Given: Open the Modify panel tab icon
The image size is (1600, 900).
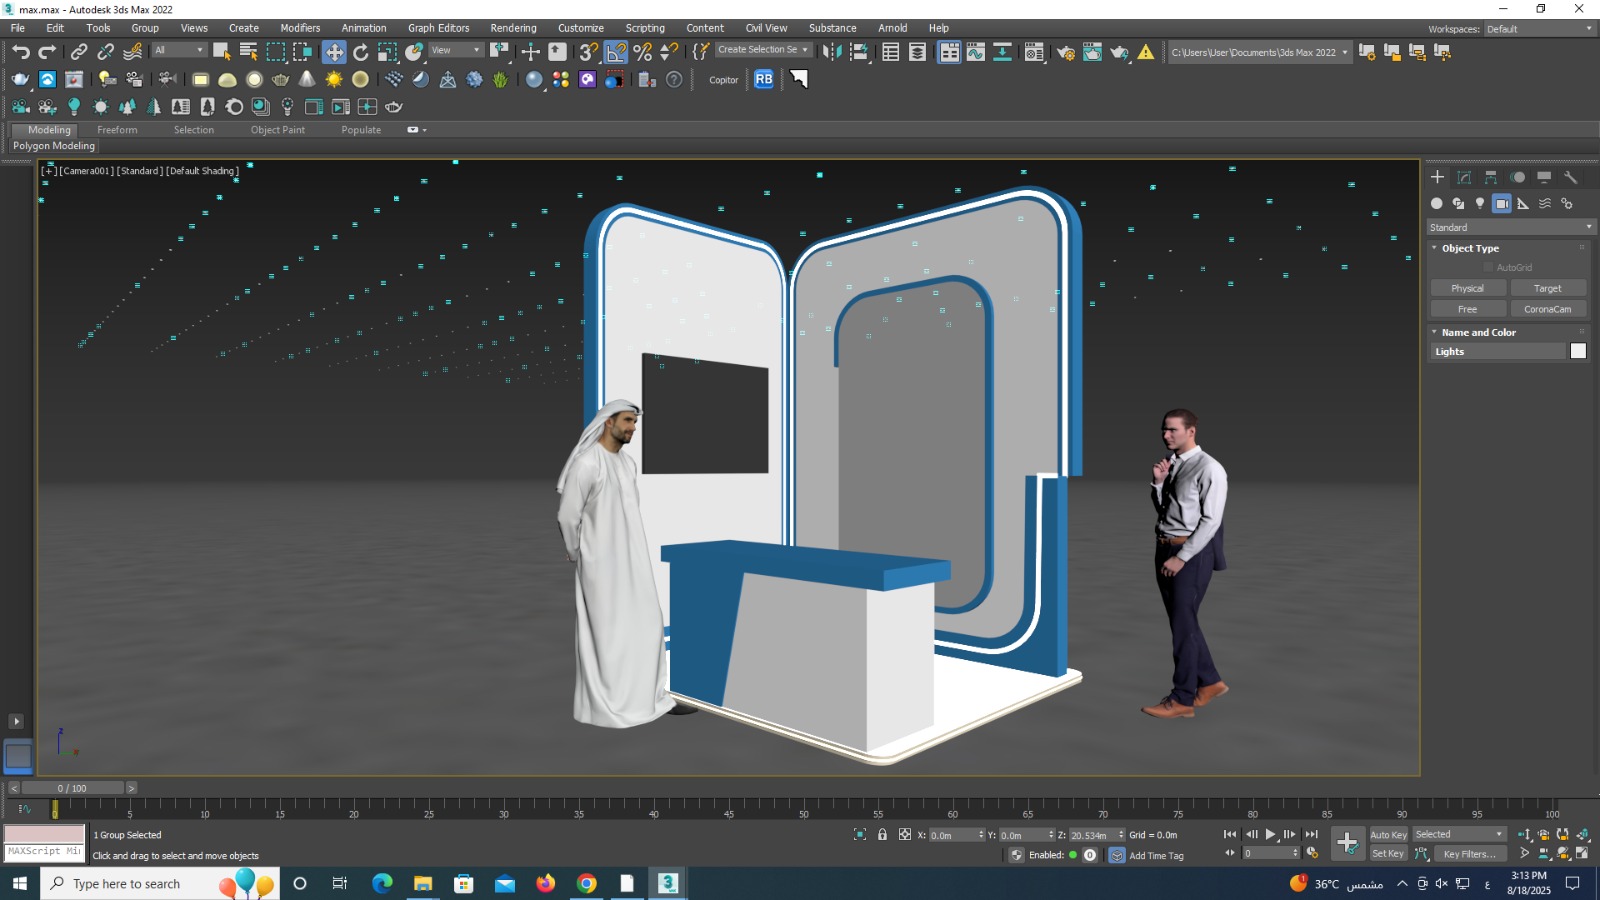Looking at the screenshot, I should [x=1464, y=177].
